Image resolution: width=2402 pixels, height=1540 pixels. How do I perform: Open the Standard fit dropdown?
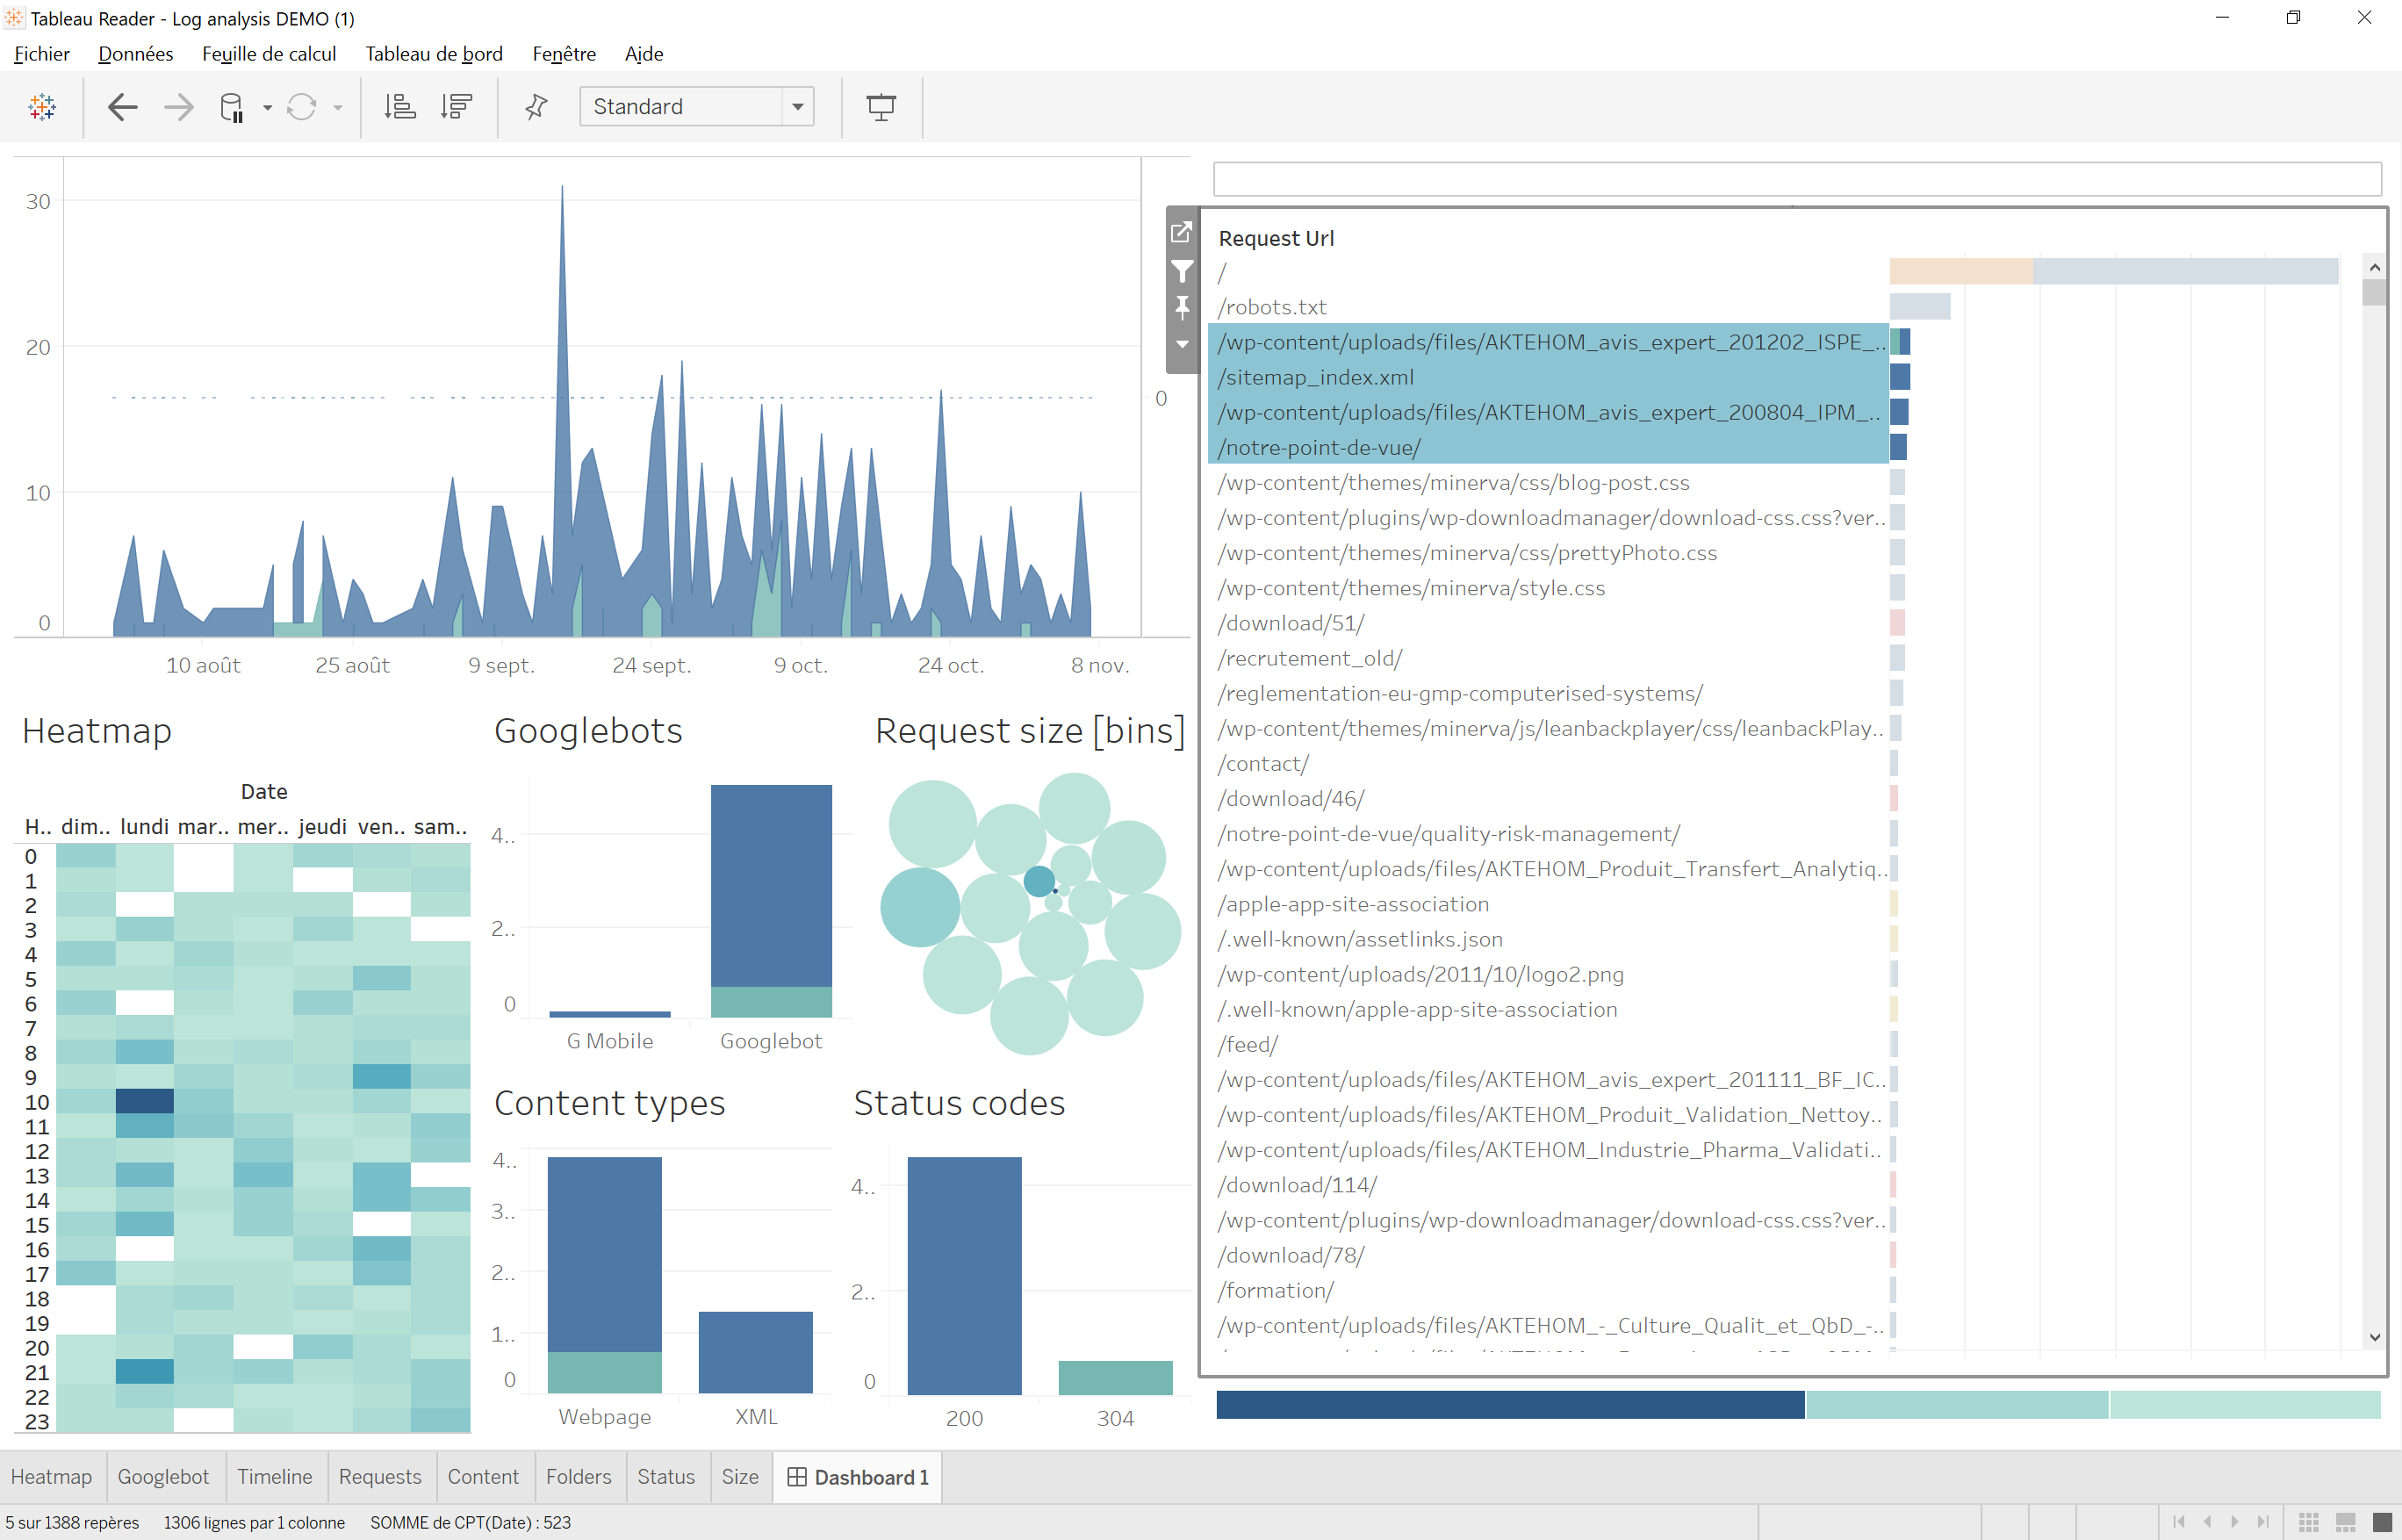point(797,107)
